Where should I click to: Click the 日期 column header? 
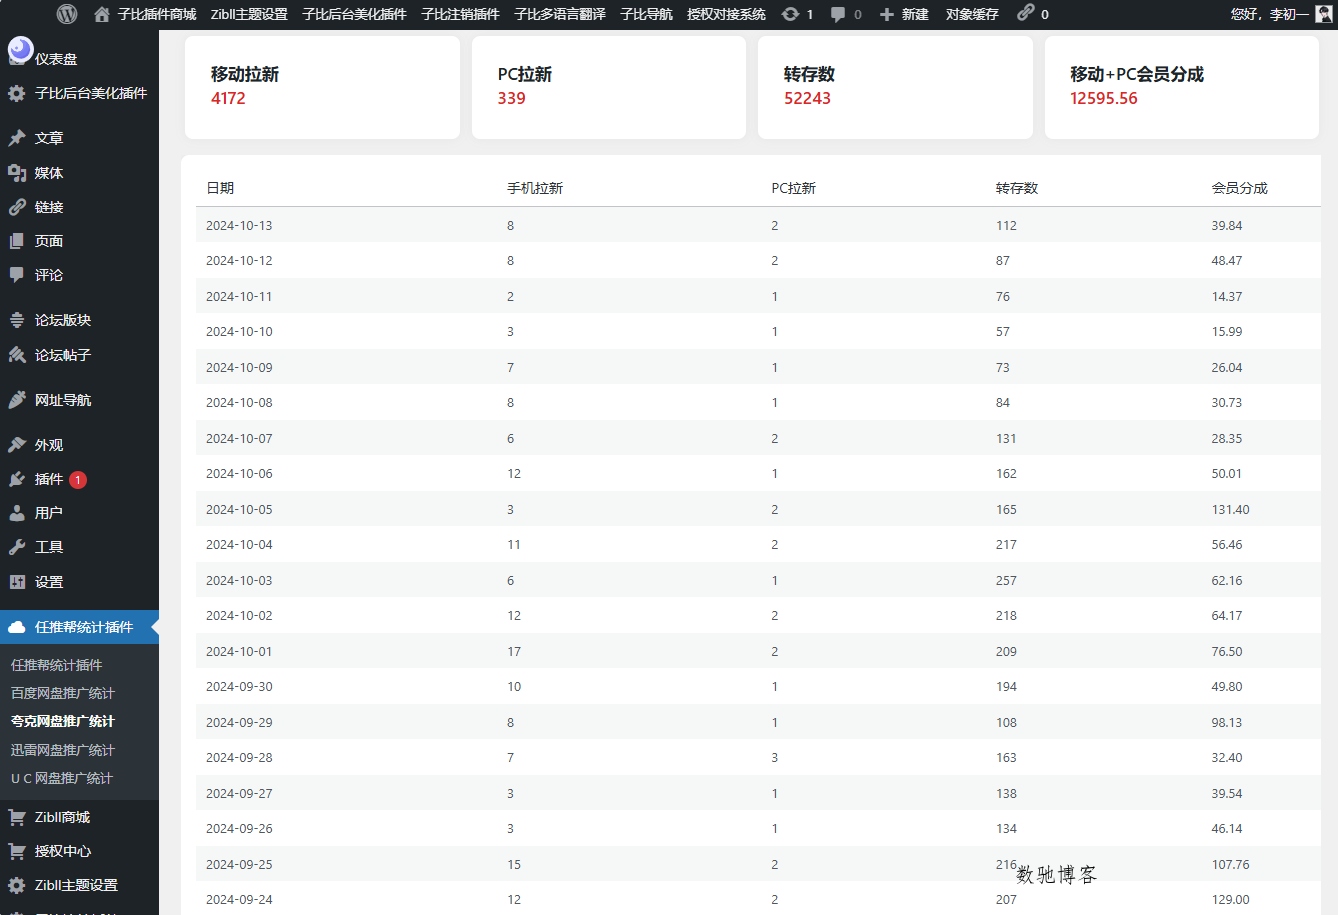[220, 188]
